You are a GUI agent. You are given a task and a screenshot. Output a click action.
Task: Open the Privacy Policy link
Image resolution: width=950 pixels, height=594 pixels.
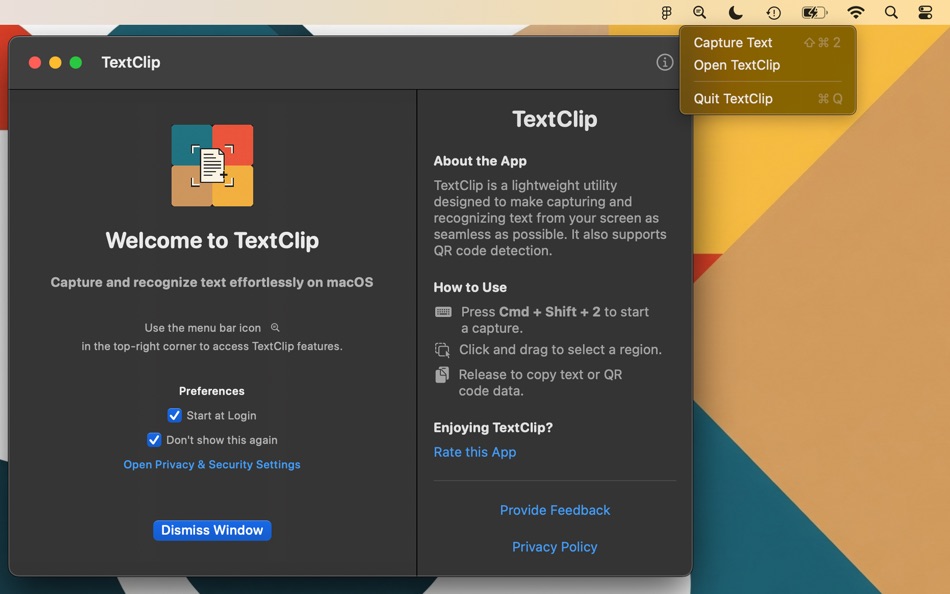point(555,547)
